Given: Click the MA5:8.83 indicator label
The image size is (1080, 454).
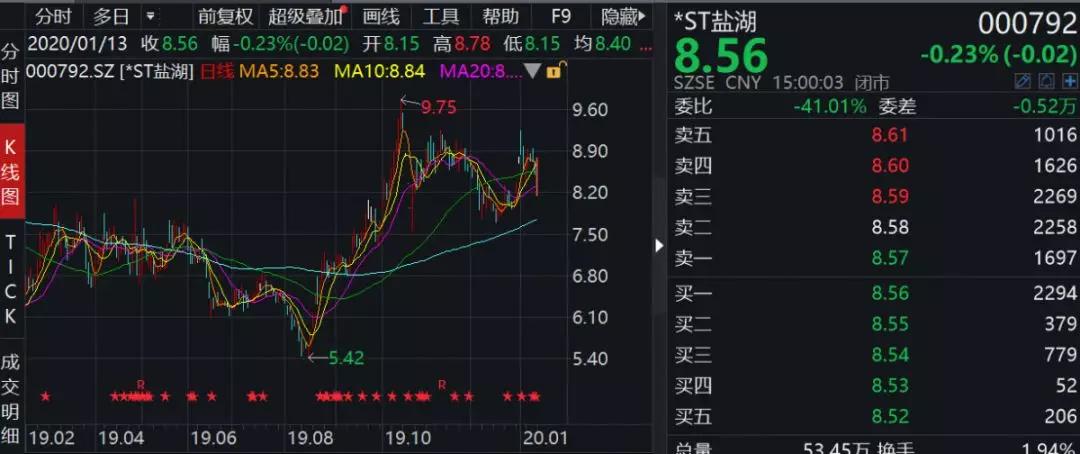Looking at the screenshot, I should pos(279,70).
